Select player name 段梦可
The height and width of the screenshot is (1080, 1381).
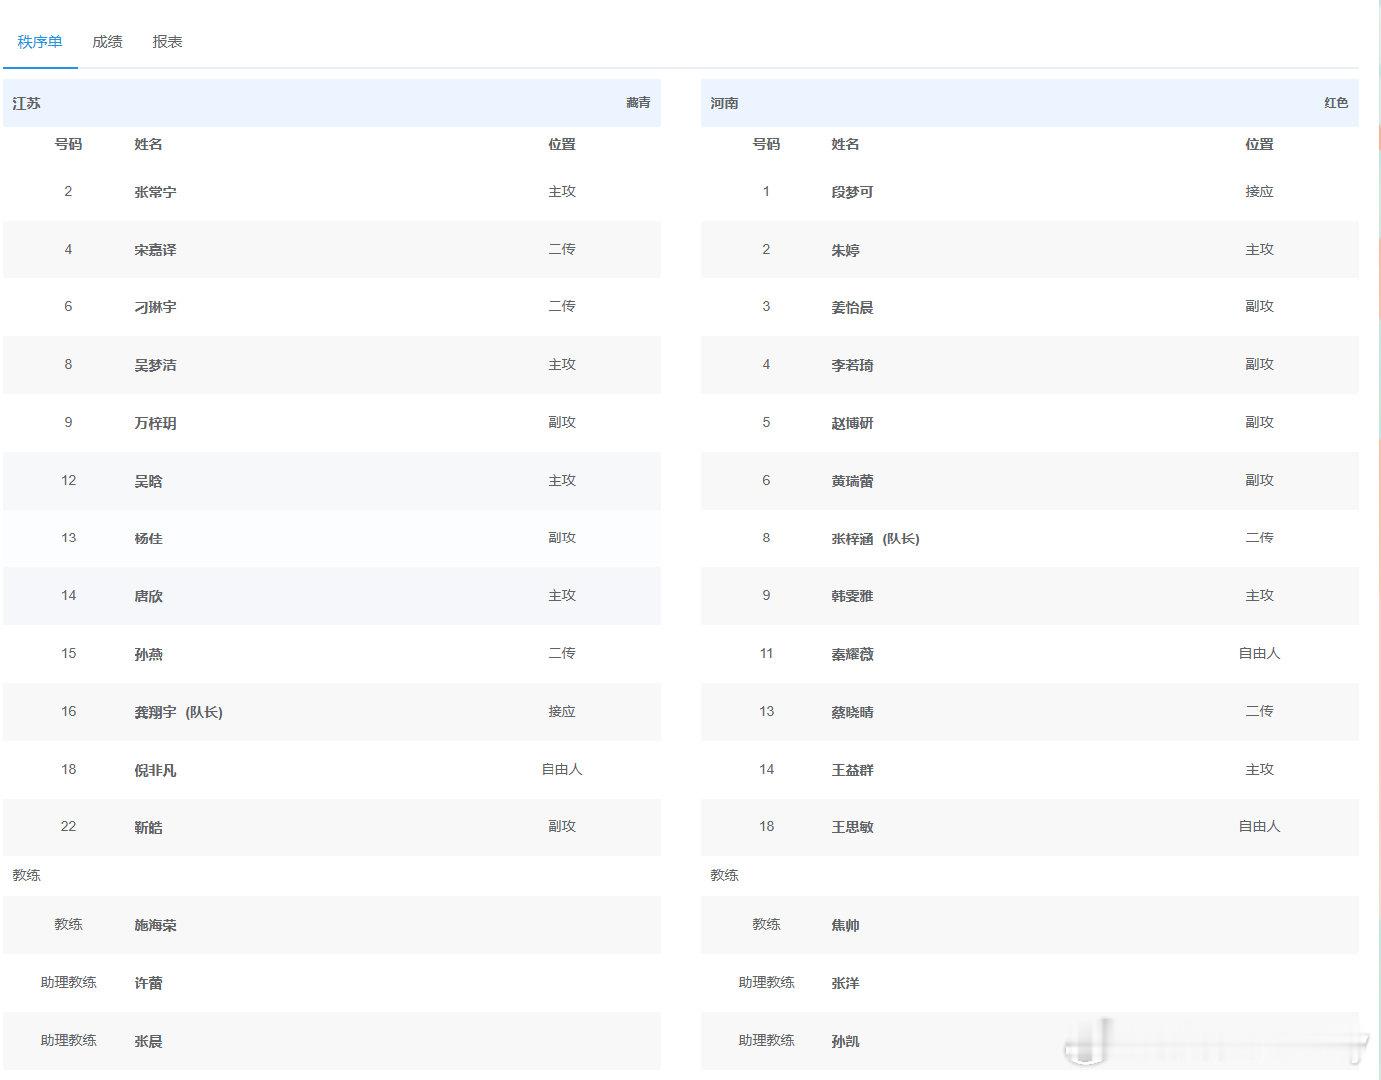tap(852, 192)
